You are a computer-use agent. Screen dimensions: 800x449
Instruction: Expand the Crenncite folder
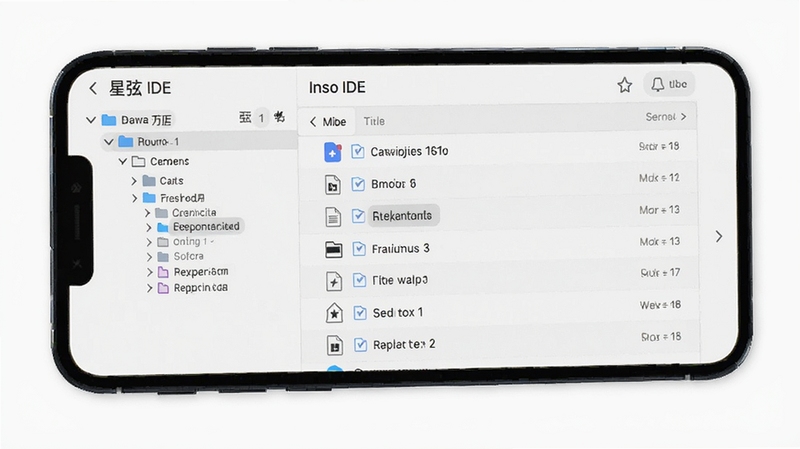click(147, 213)
